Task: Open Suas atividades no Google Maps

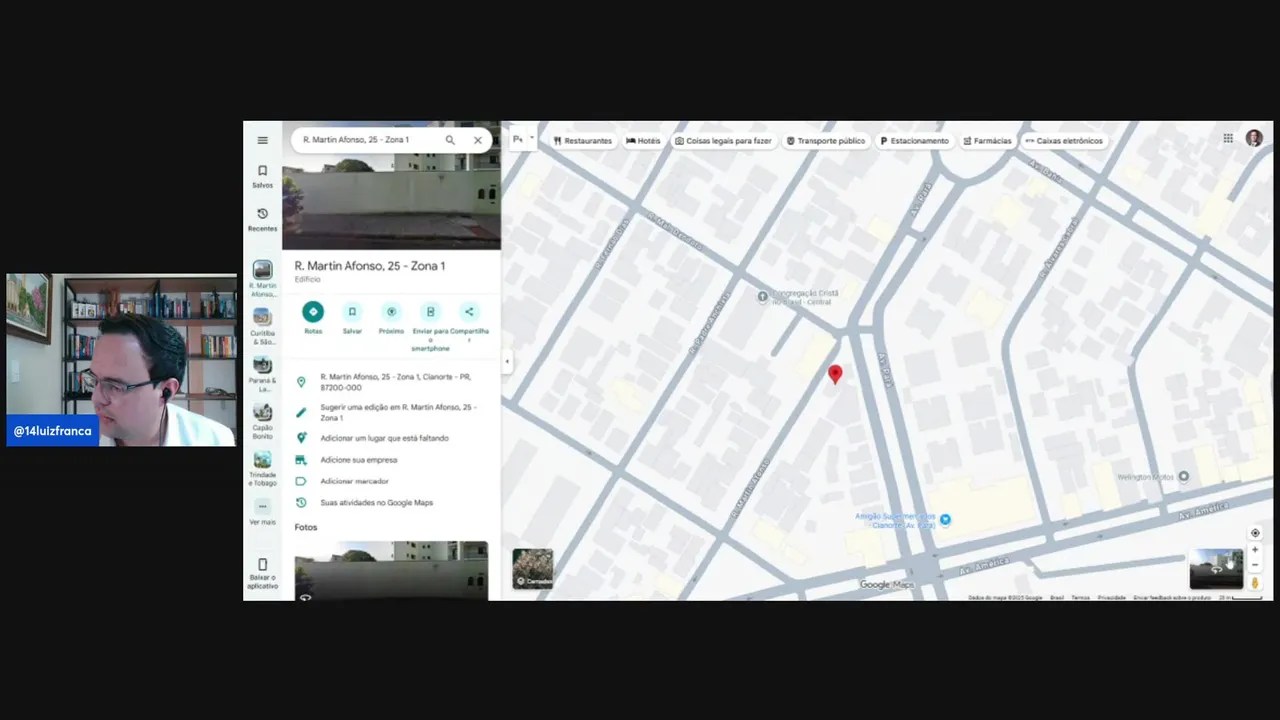Action: tap(376, 503)
